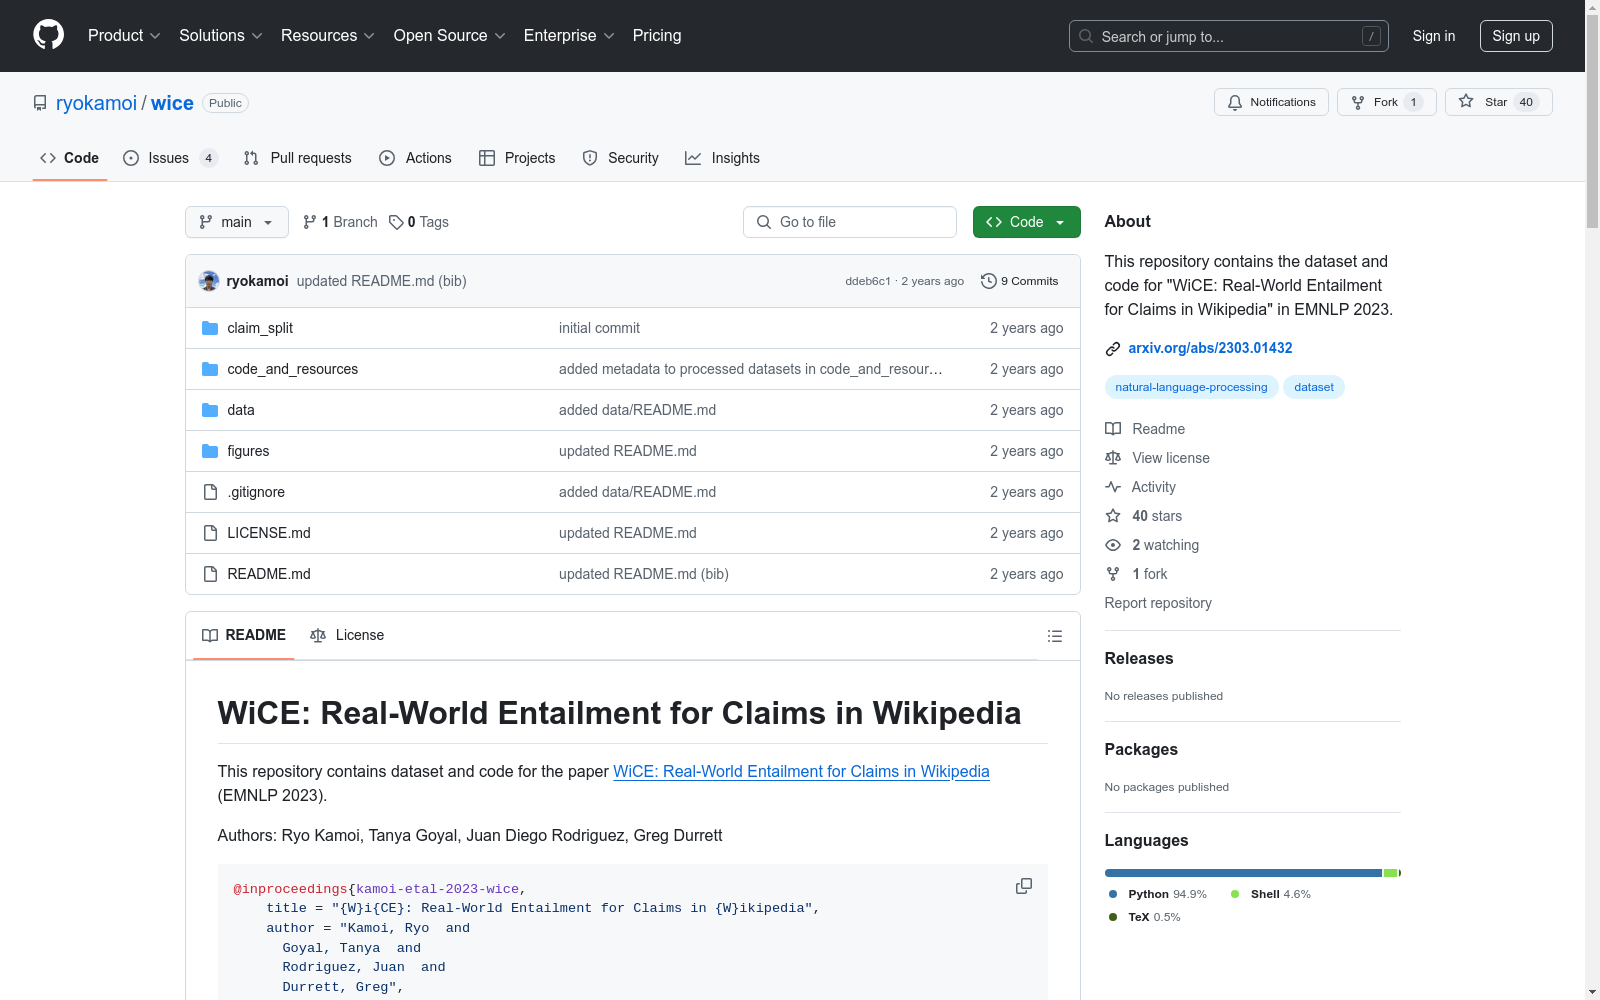
Task: Click the branch icon next to 1 Branch
Action: [x=310, y=222]
